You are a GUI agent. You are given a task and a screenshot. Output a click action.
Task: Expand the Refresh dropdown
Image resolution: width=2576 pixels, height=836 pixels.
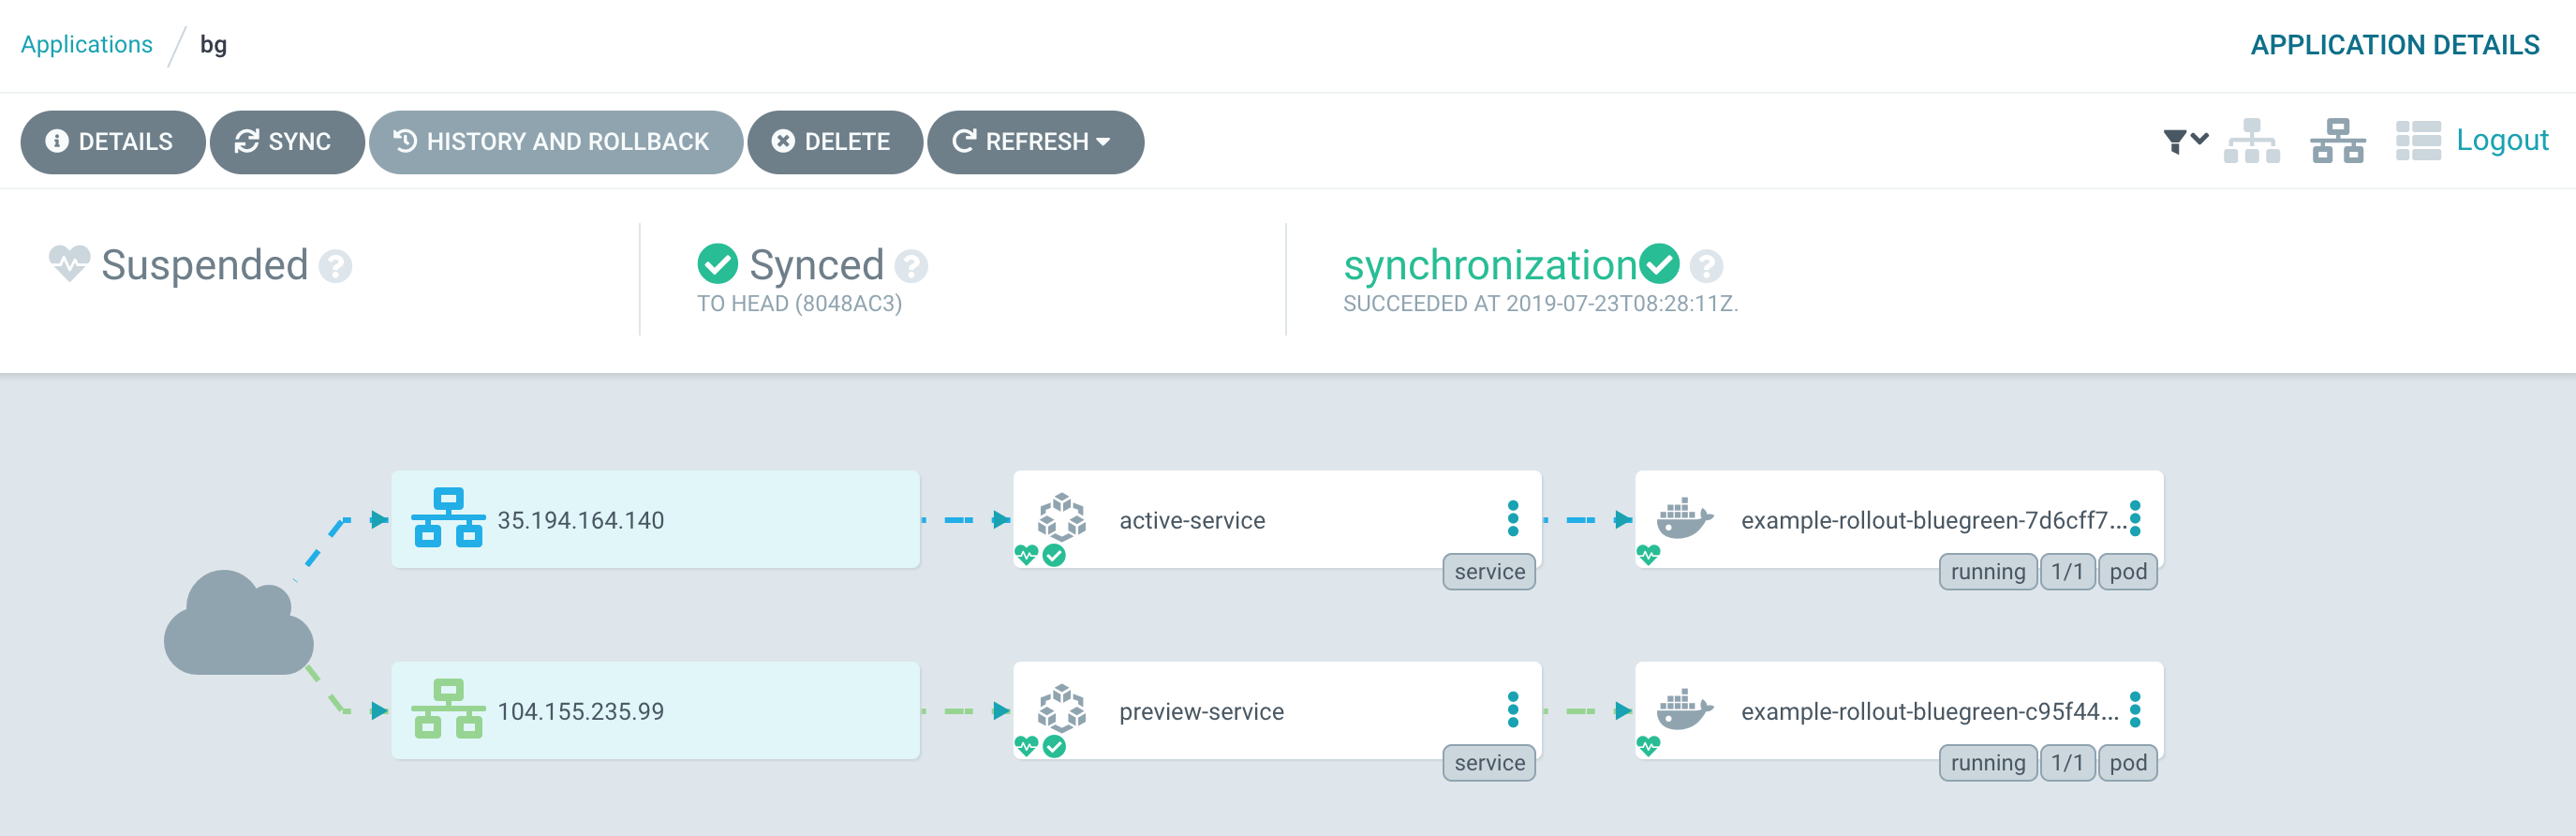1034,142
